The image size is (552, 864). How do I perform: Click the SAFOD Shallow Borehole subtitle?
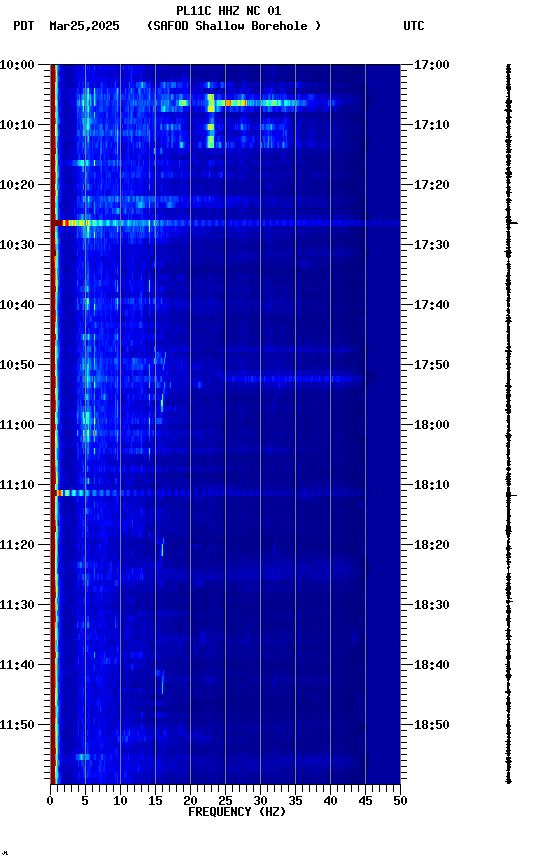tap(234, 26)
